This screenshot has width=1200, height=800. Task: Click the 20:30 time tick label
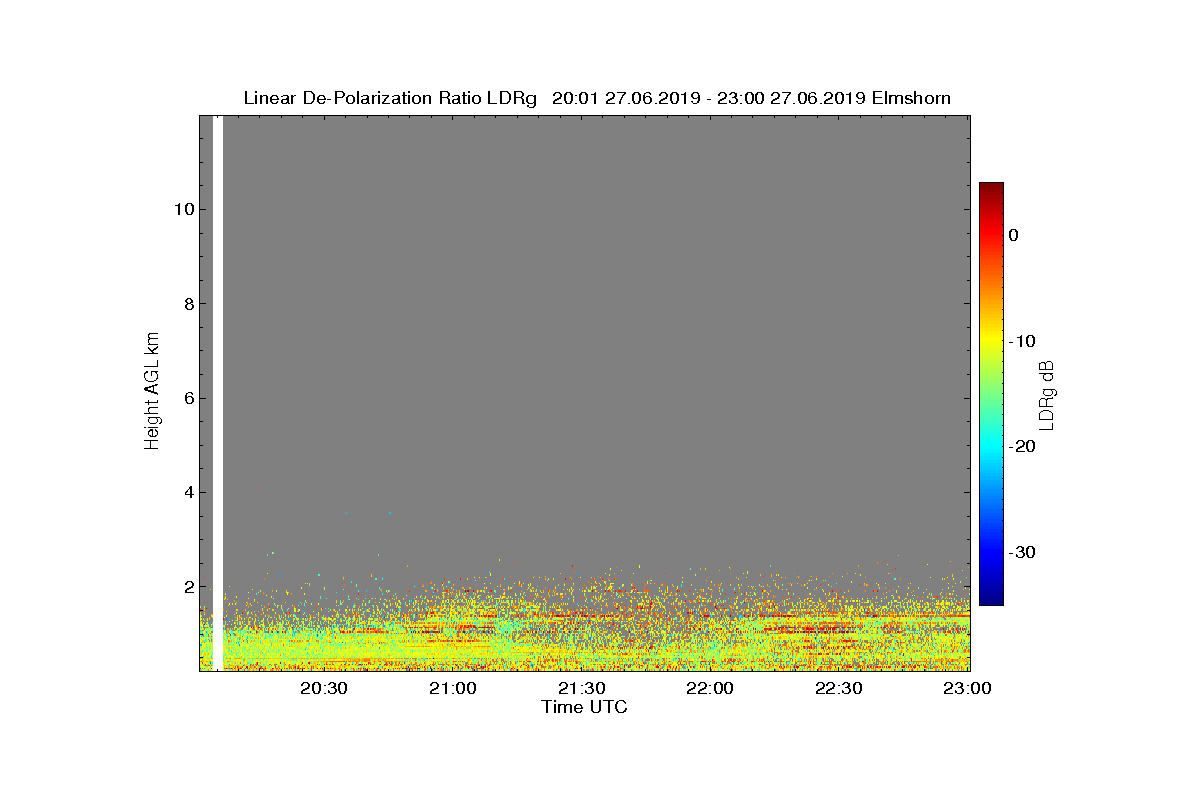pos(324,689)
